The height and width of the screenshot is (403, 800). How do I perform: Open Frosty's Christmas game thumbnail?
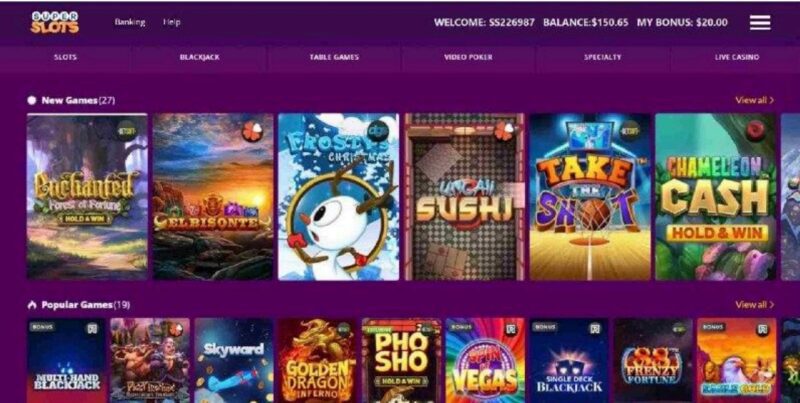pos(338,196)
